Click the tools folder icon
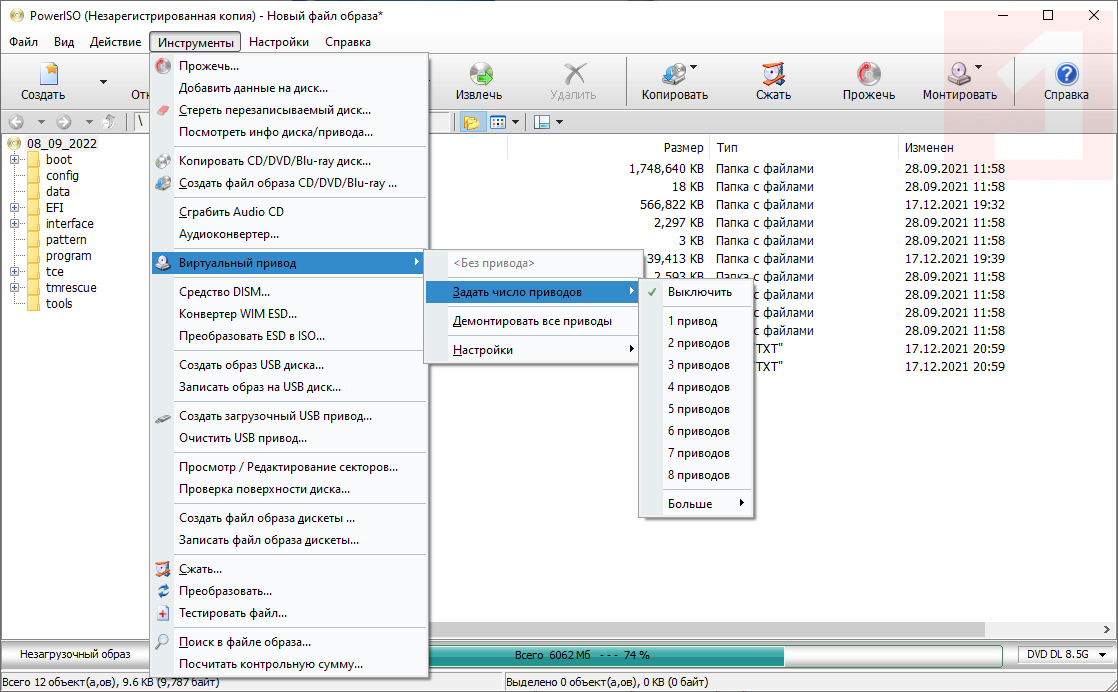Viewport: 1118px width, 692px height. [34, 304]
